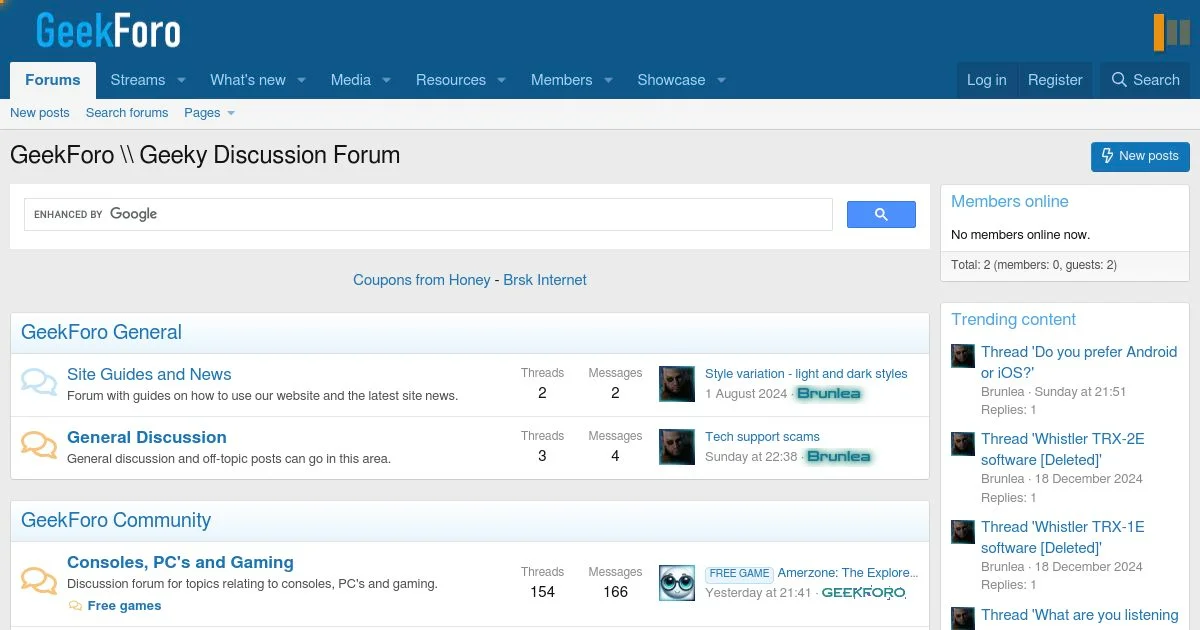Open the 'Whistler TRX-1E software [Deleted]' thread
This screenshot has width=1200, height=630.
pos(1063,537)
